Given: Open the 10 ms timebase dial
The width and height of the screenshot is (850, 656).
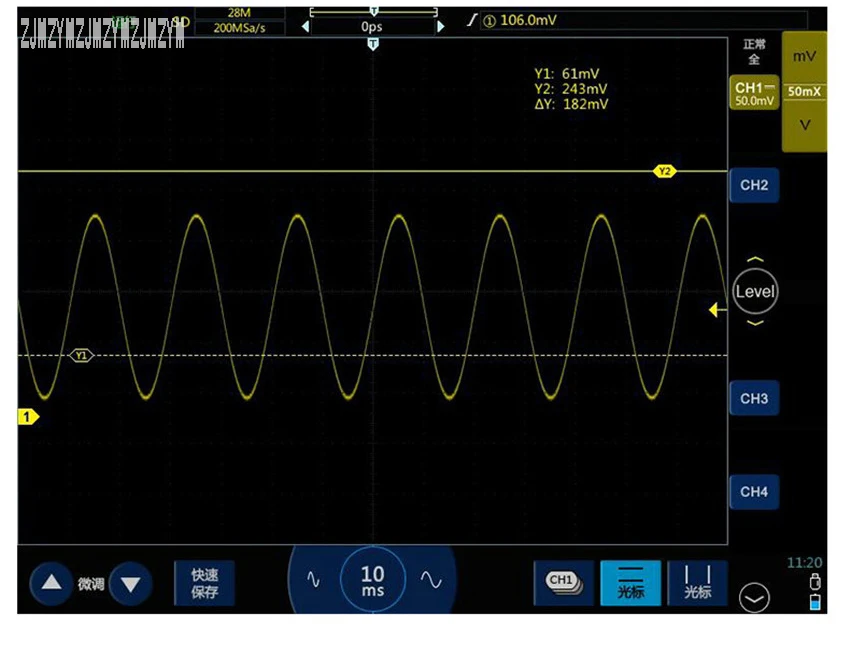Looking at the screenshot, I should tap(372, 580).
